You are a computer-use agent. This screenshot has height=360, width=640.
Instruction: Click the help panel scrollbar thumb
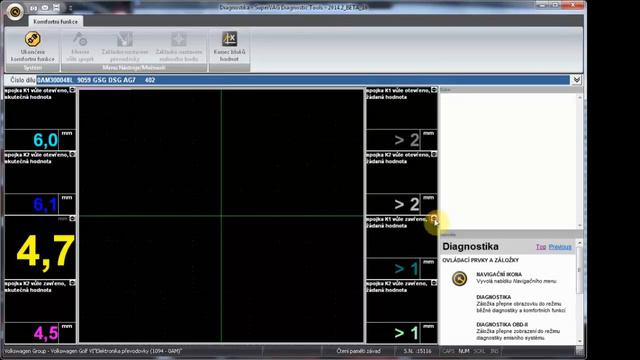tap(579, 270)
